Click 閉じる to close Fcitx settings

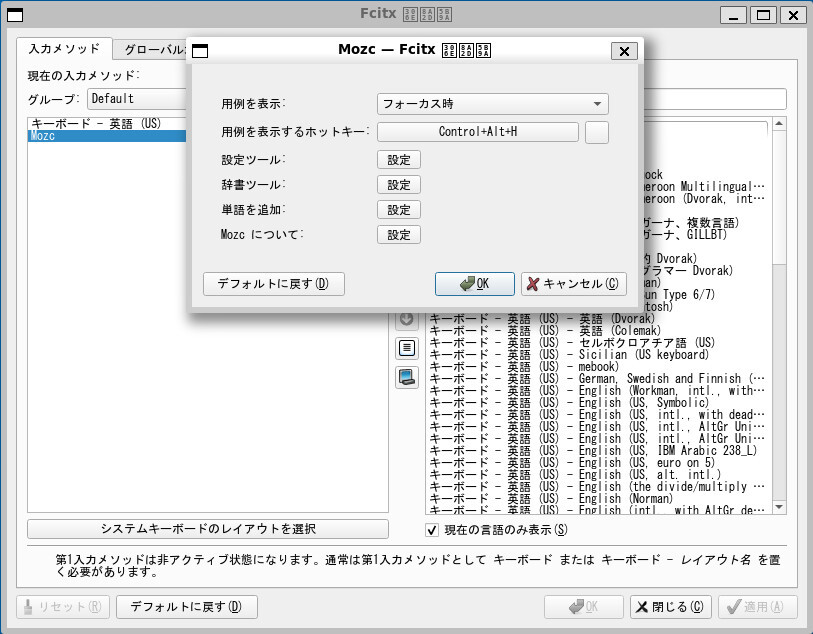tap(670, 607)
